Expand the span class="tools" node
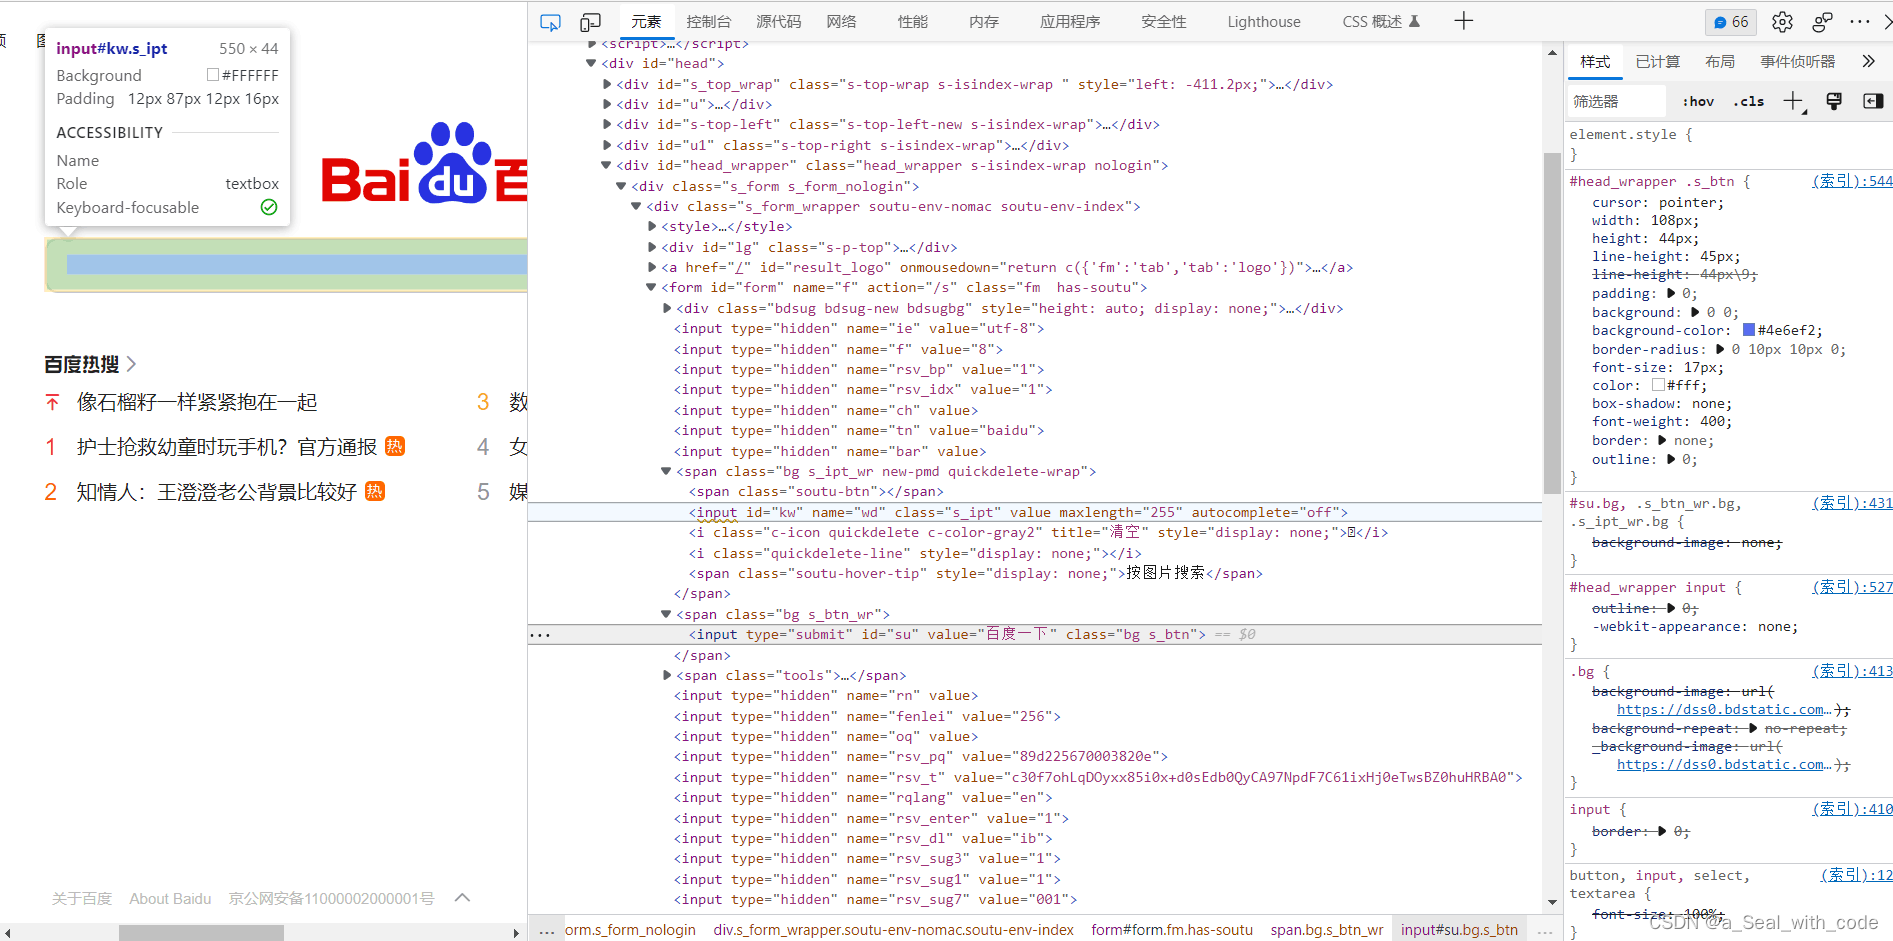Viewport: 1893px width, 941px height. pos(667,675)
